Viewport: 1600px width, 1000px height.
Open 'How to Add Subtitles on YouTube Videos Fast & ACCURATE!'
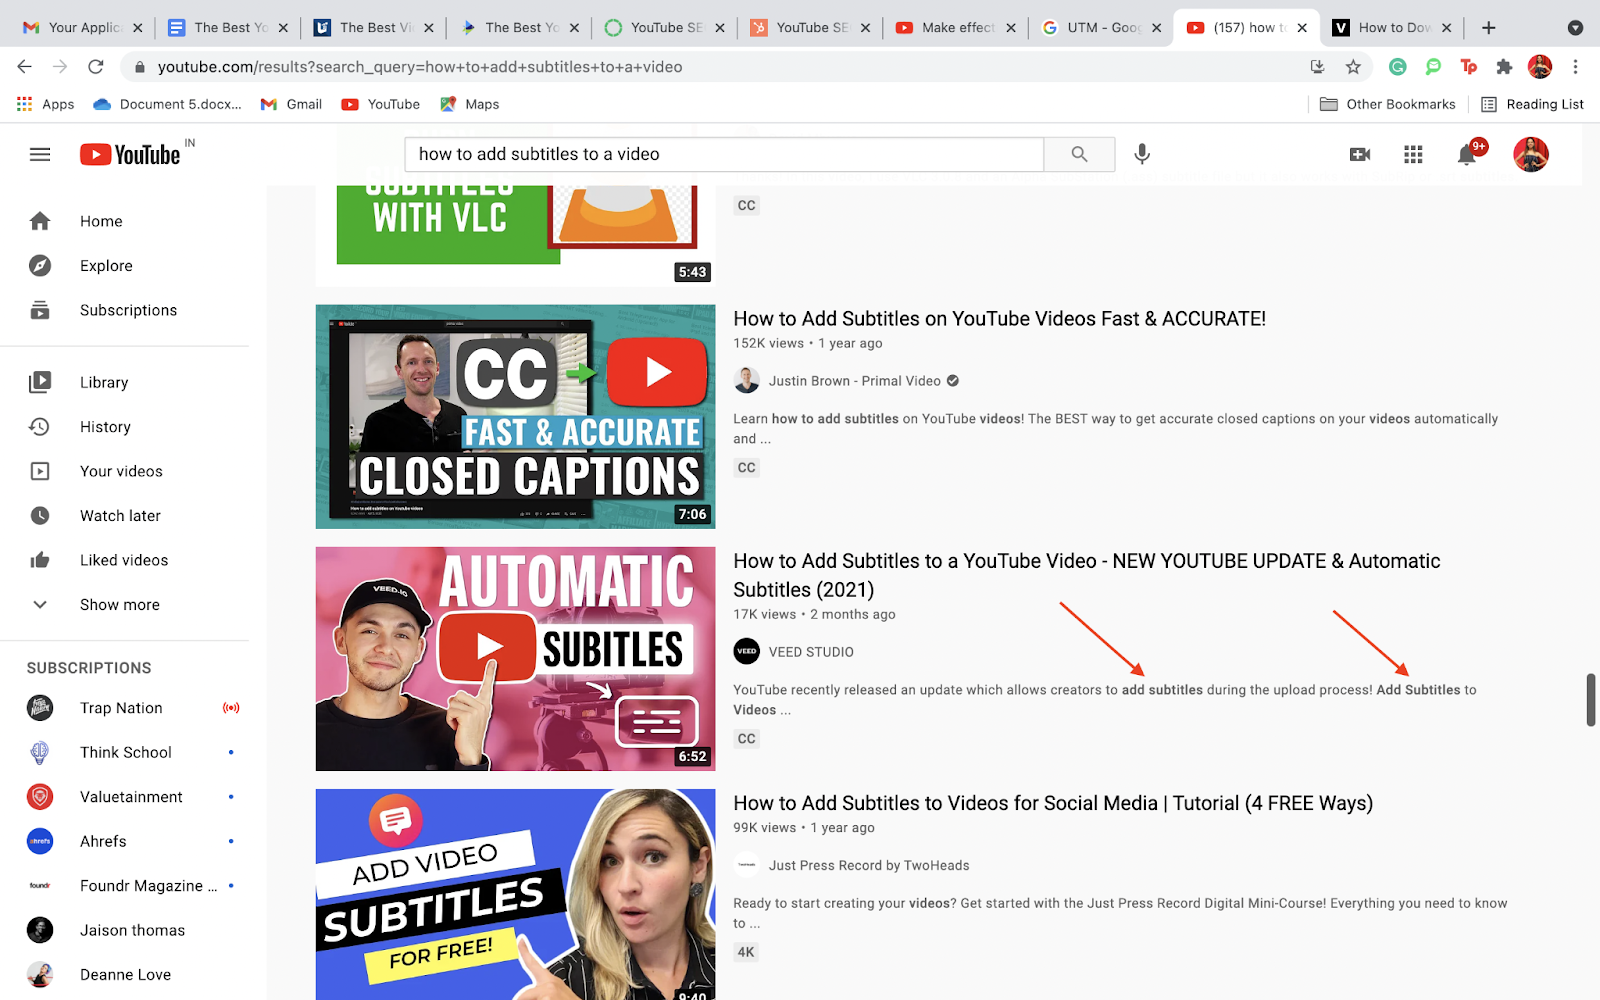click(999, 319)
